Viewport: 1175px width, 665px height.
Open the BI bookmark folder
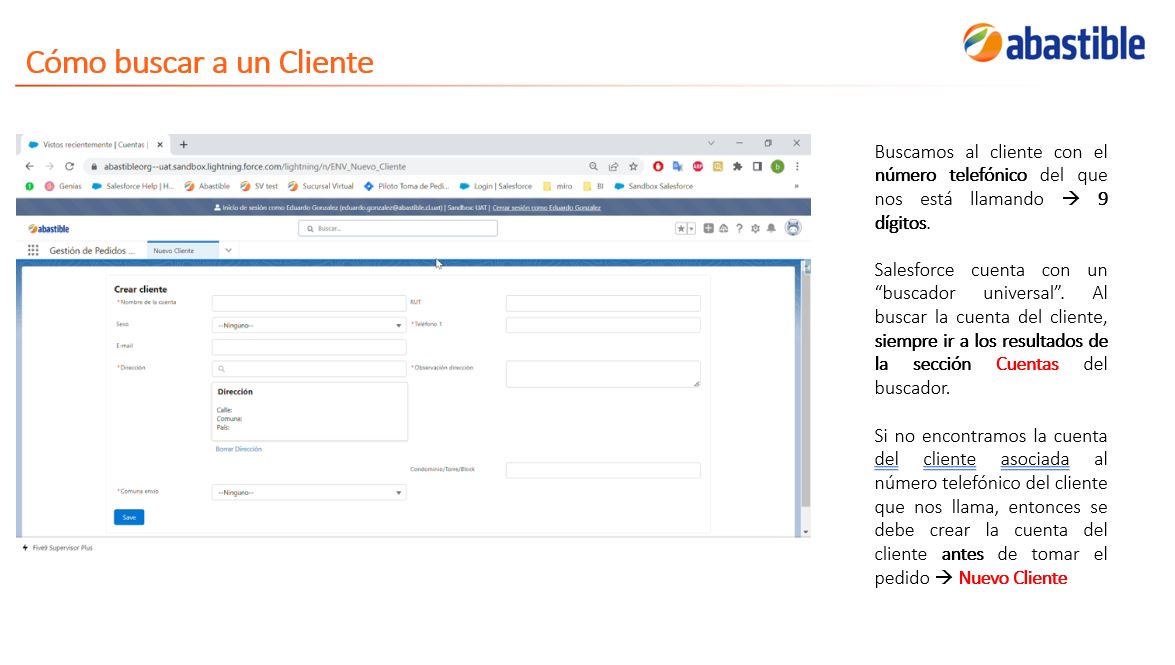point(593,186)
